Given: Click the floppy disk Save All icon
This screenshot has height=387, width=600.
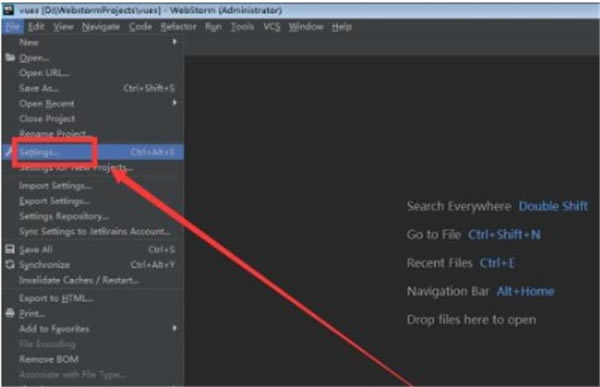Looking at the screenshot, I should (10, 249).
